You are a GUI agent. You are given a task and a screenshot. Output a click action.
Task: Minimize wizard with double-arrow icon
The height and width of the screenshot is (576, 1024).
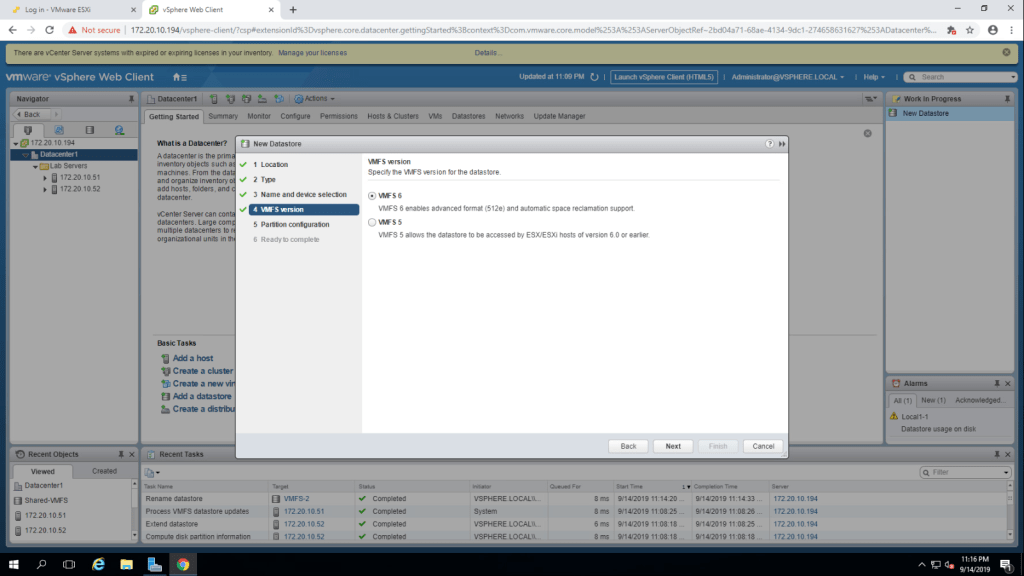[781, 144]
